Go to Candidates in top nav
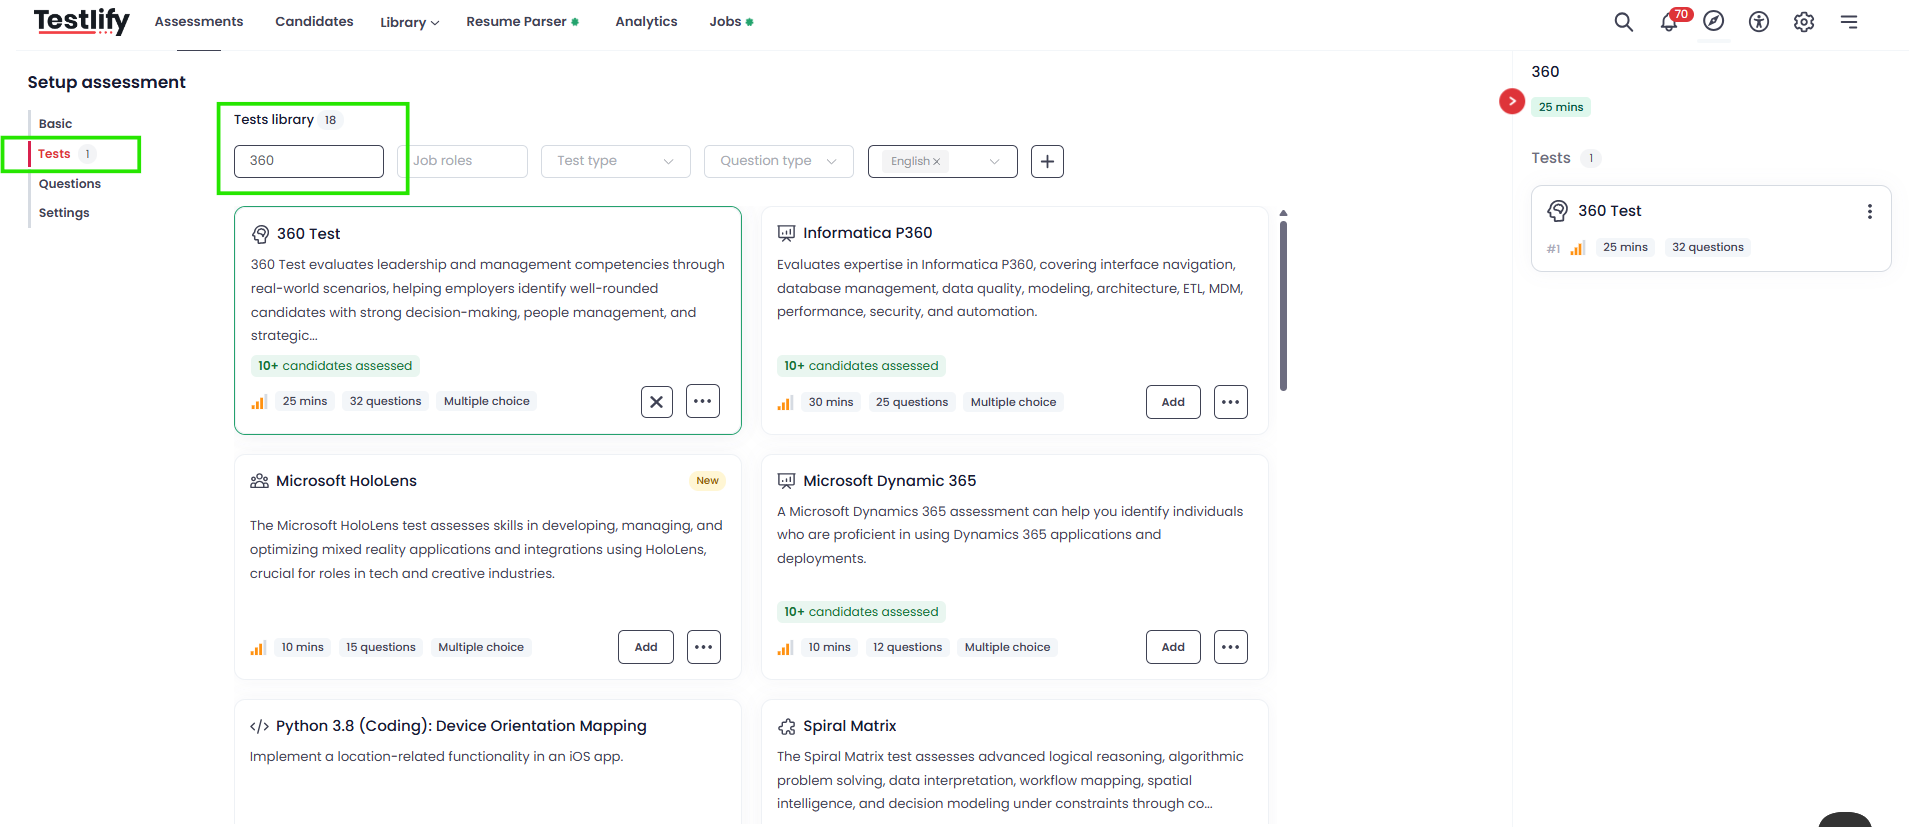 click(314, 22)
